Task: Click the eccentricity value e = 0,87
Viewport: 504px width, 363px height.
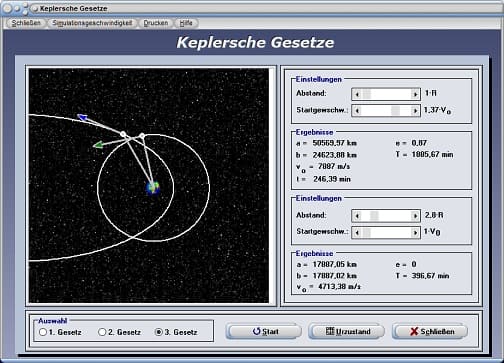Action: (x=411, y=143)
